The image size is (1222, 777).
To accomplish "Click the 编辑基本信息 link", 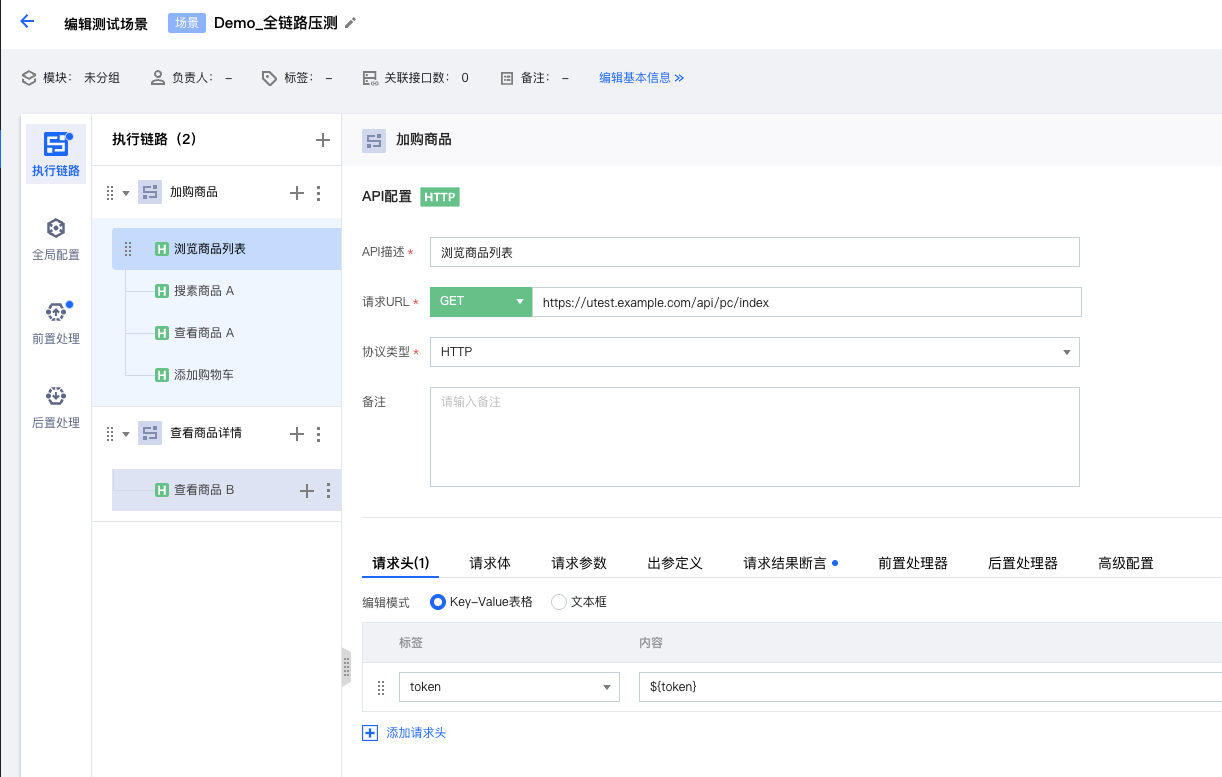I will [641, 77].
